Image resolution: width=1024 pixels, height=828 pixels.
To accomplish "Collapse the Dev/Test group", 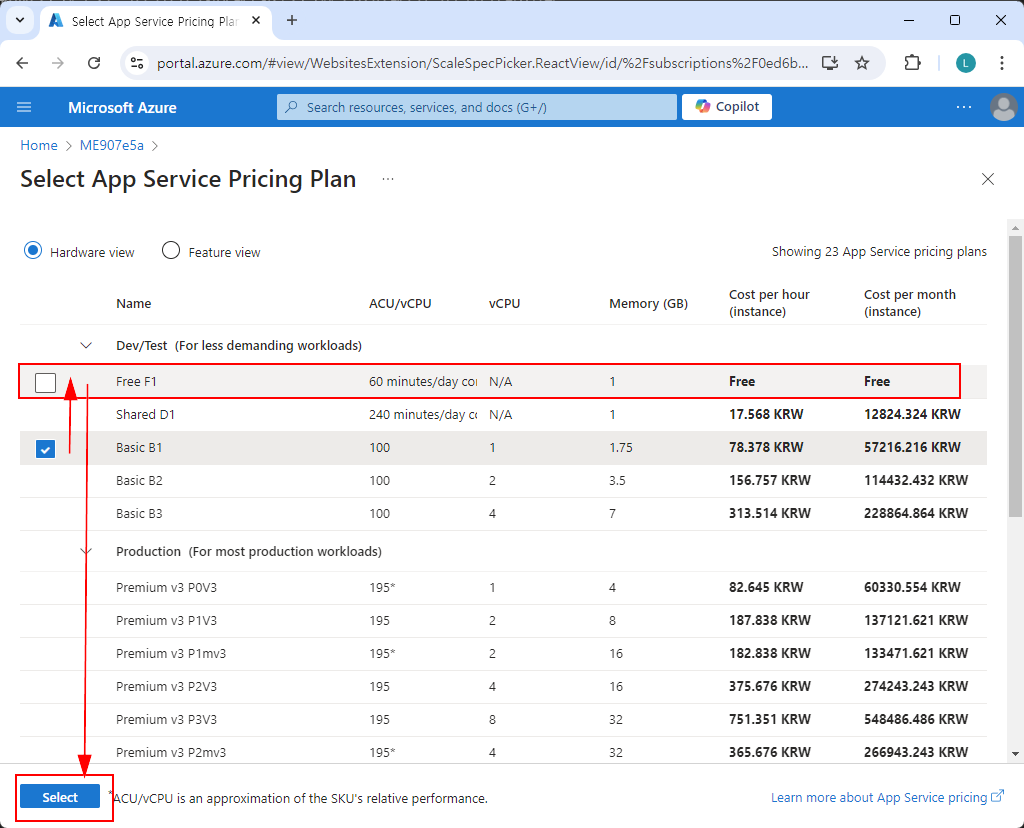I will coord(86,345).
